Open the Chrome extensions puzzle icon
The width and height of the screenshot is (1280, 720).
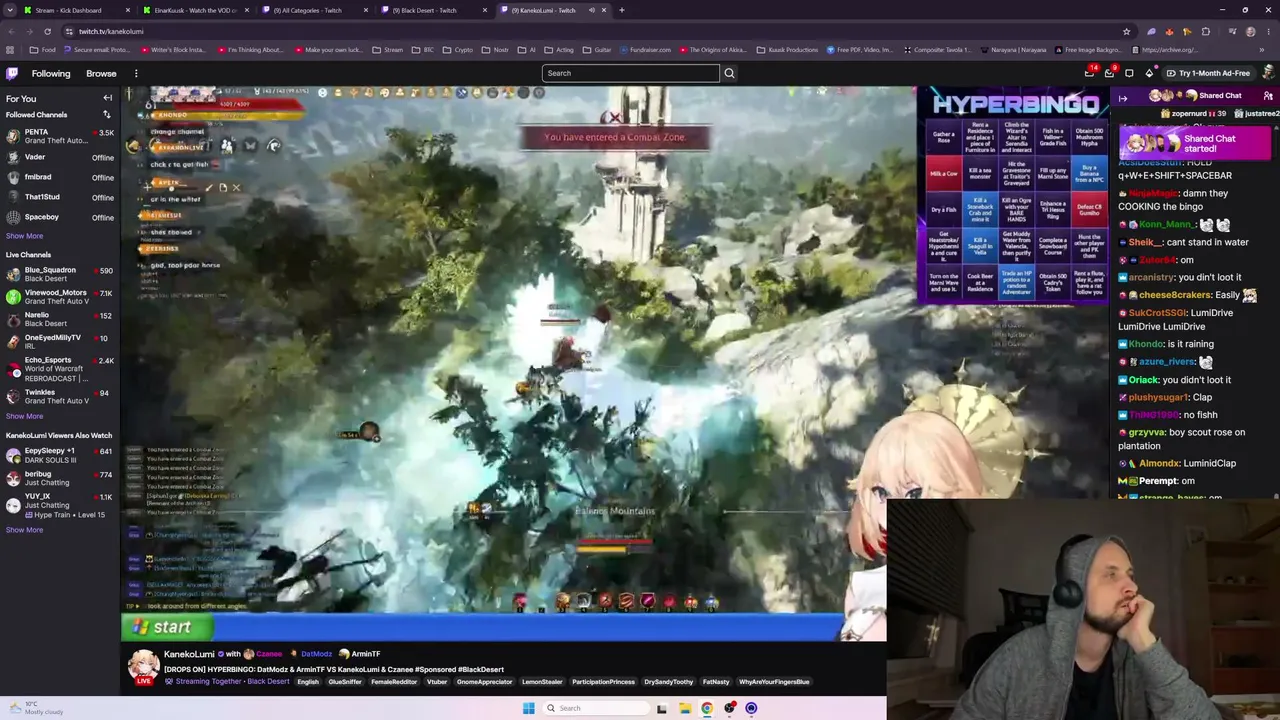coord(1206,31)
